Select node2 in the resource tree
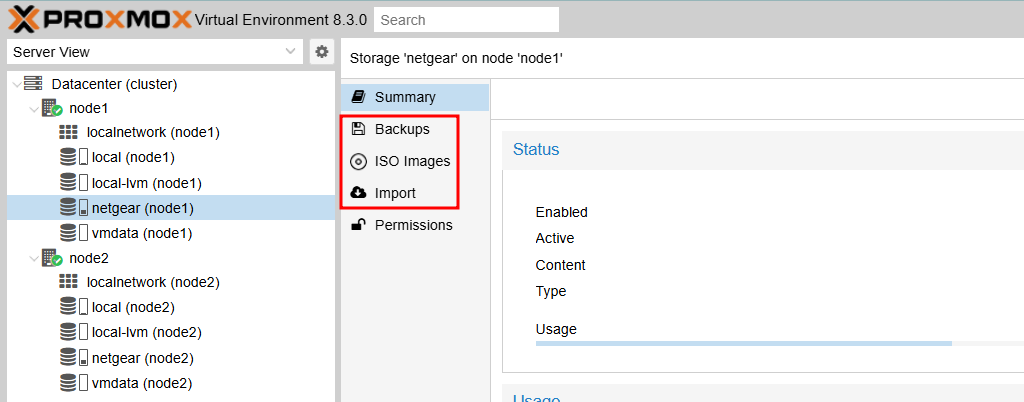Screen dimensions: 1024x402 point(89,258)
